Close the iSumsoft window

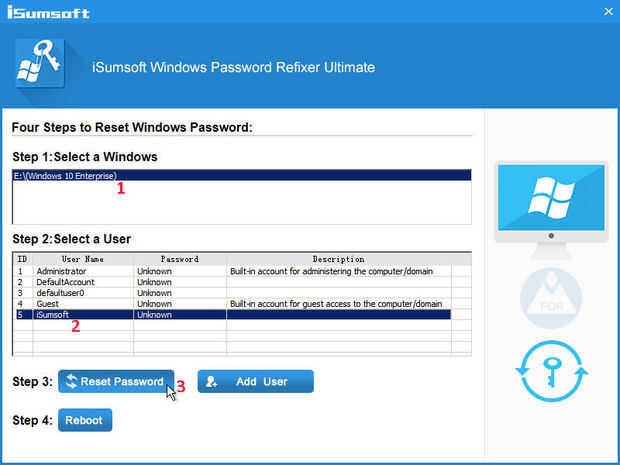point(608,11)
